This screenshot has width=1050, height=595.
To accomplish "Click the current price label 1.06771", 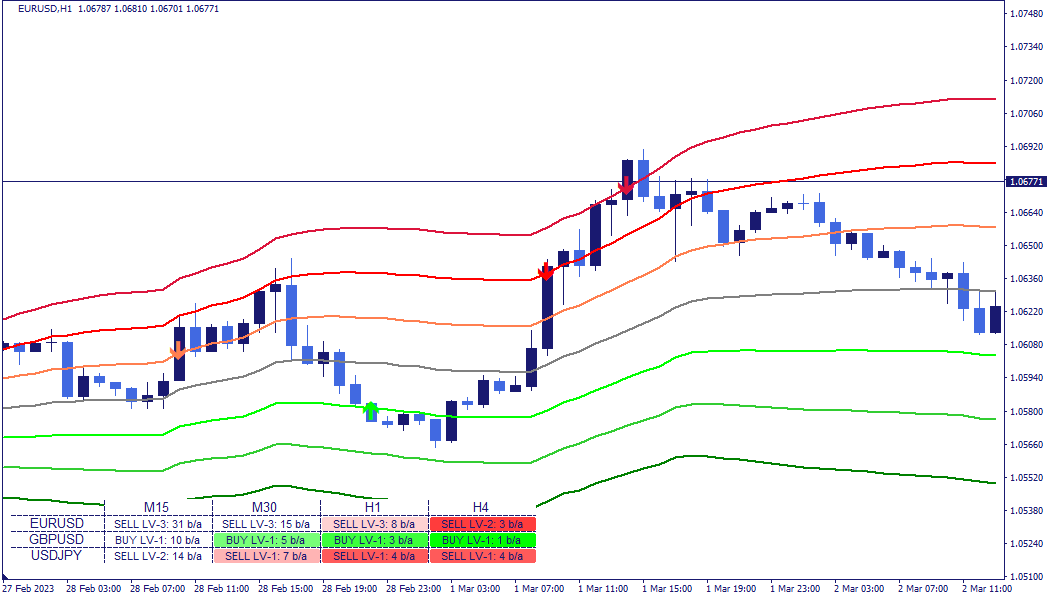I will click(x=1025, y=182).
